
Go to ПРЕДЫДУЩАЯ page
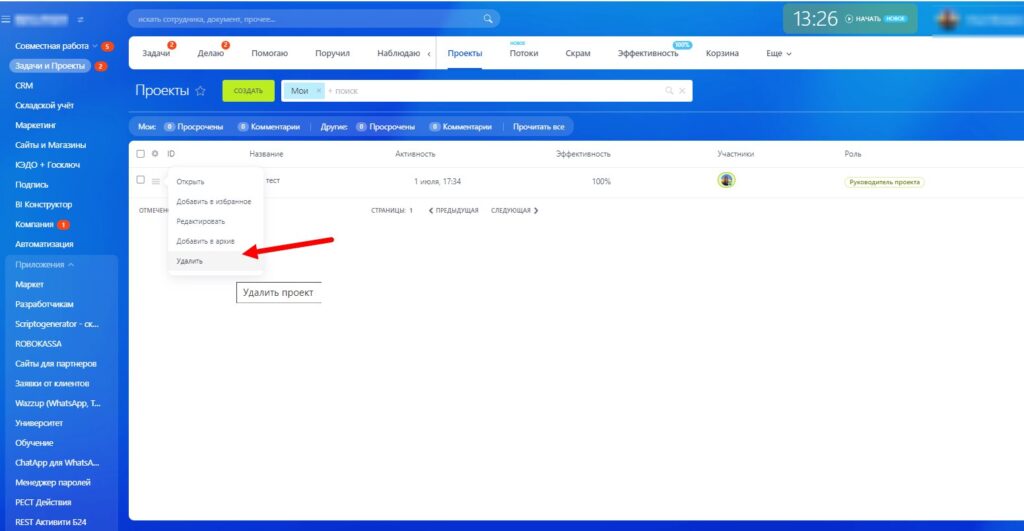click(x=453, y=210)
